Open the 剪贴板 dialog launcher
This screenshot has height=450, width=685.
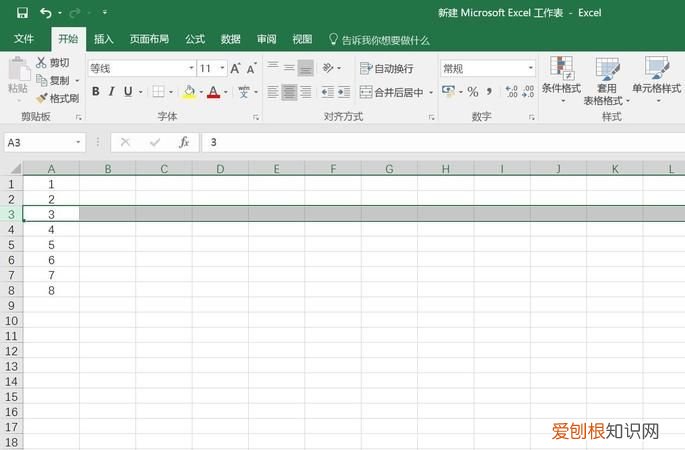tap(79, 117)
